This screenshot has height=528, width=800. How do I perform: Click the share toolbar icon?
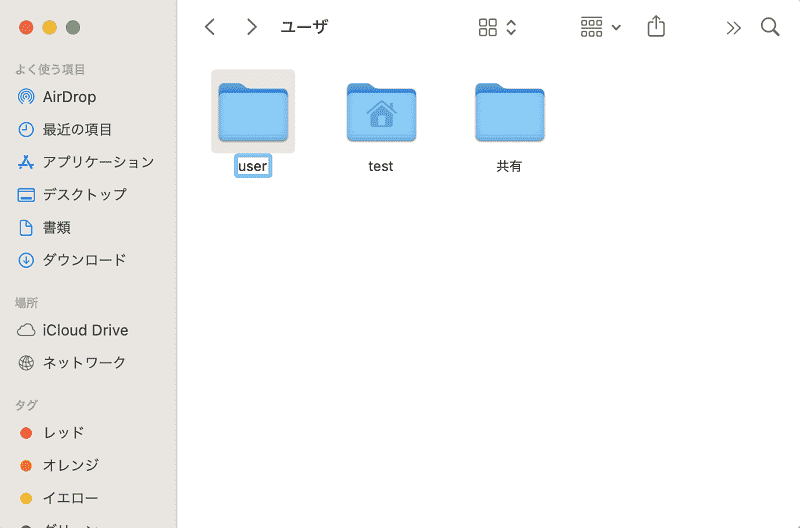(656, 27)
